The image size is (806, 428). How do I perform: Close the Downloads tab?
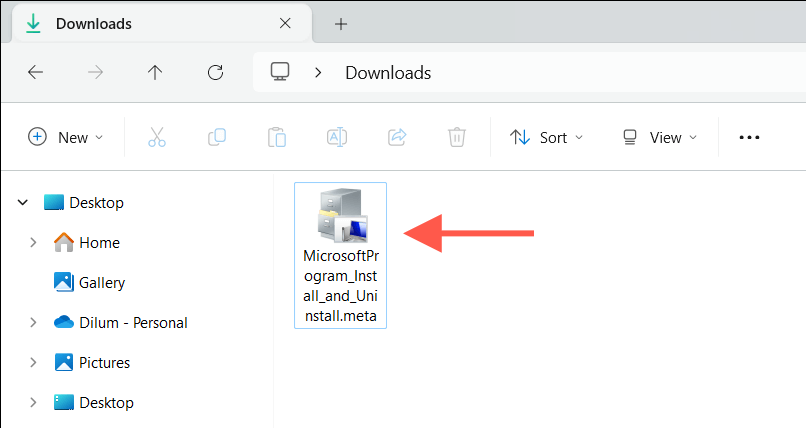tap(285, 23)
